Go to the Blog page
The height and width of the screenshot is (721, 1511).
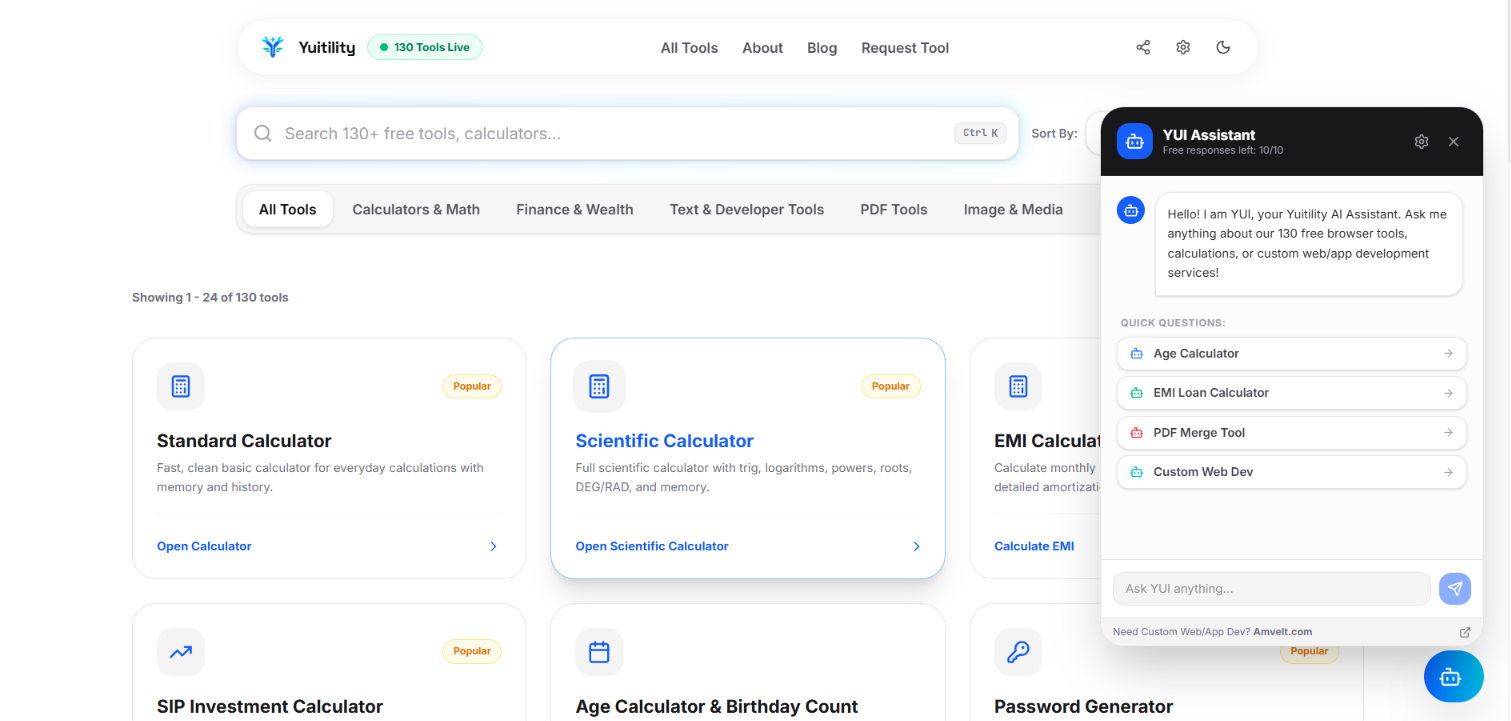click(x=822, y=48)
